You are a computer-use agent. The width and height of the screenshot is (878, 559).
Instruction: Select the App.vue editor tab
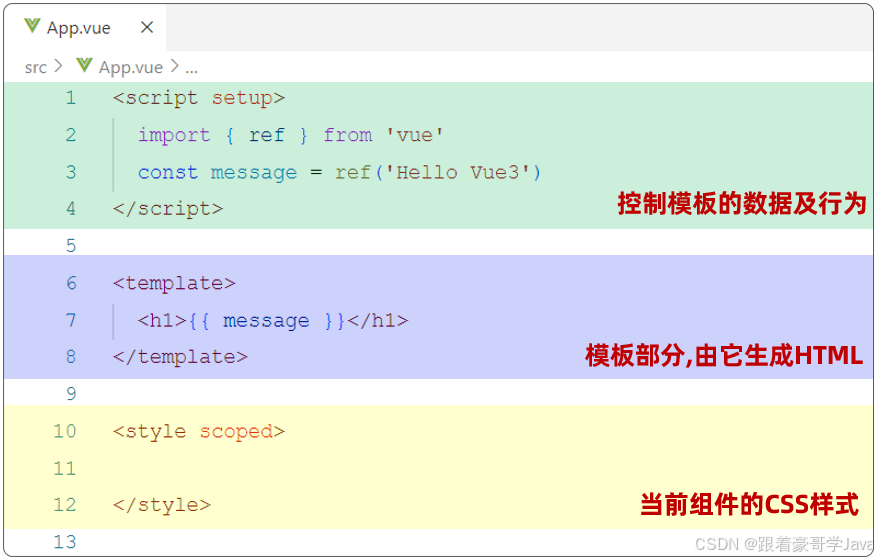pyautogui.click(x=85, y=27)
